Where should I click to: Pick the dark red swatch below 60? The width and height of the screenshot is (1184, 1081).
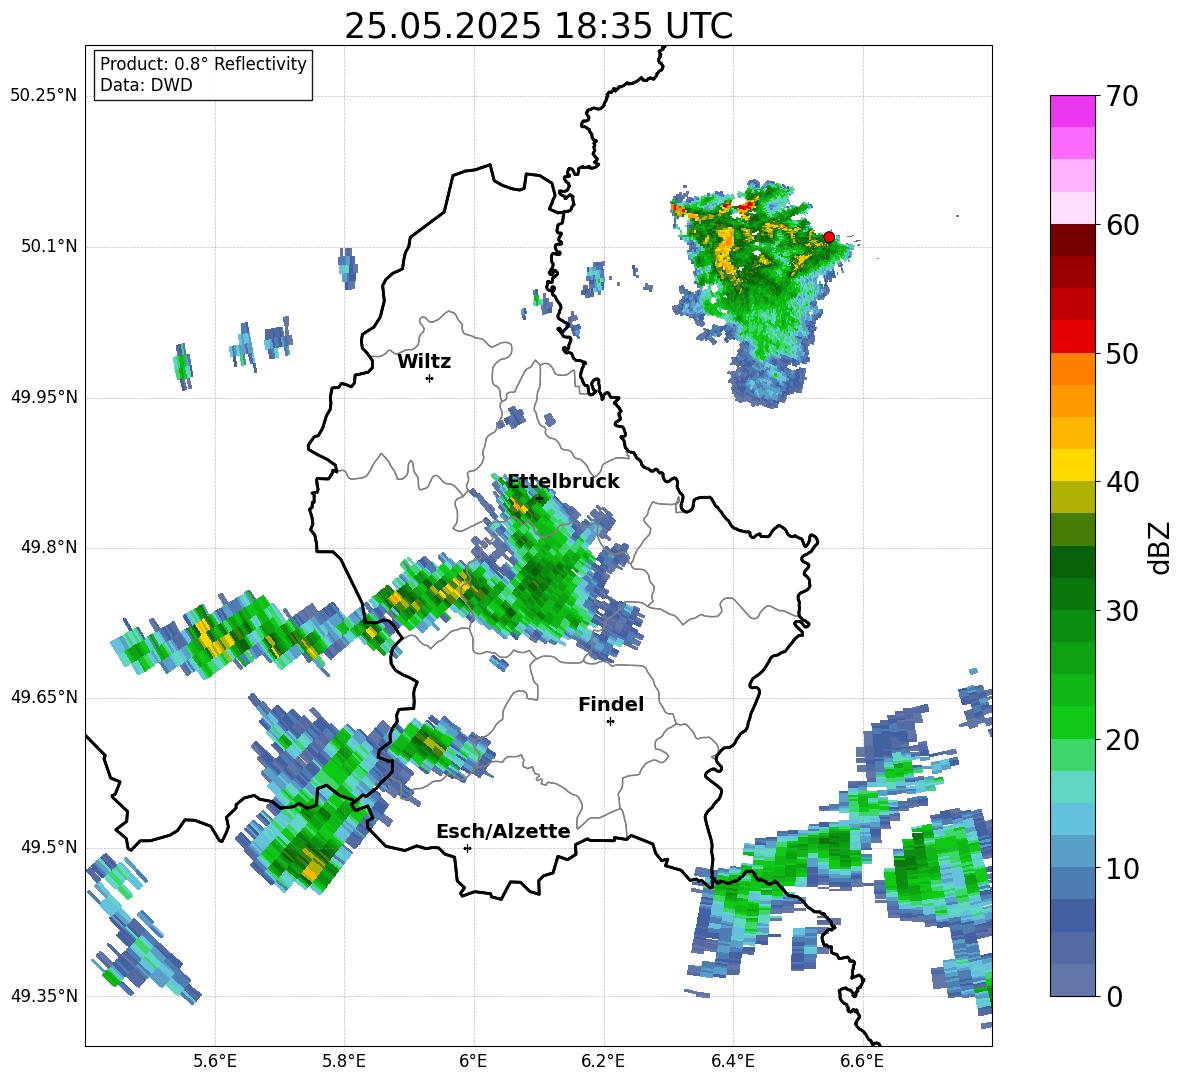pos(1072,239)
